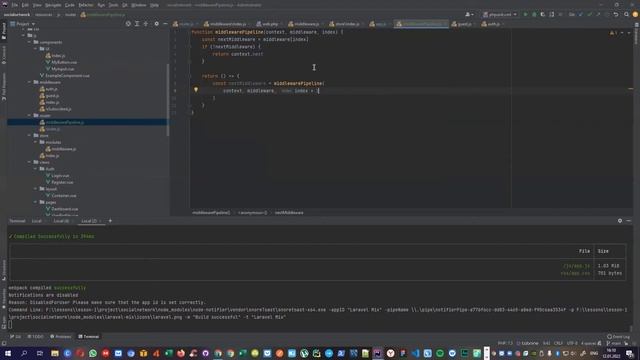This screenshot has height=360, width=640.
Task: Toggle the Project side tool tab
Action: coord(4,31)
